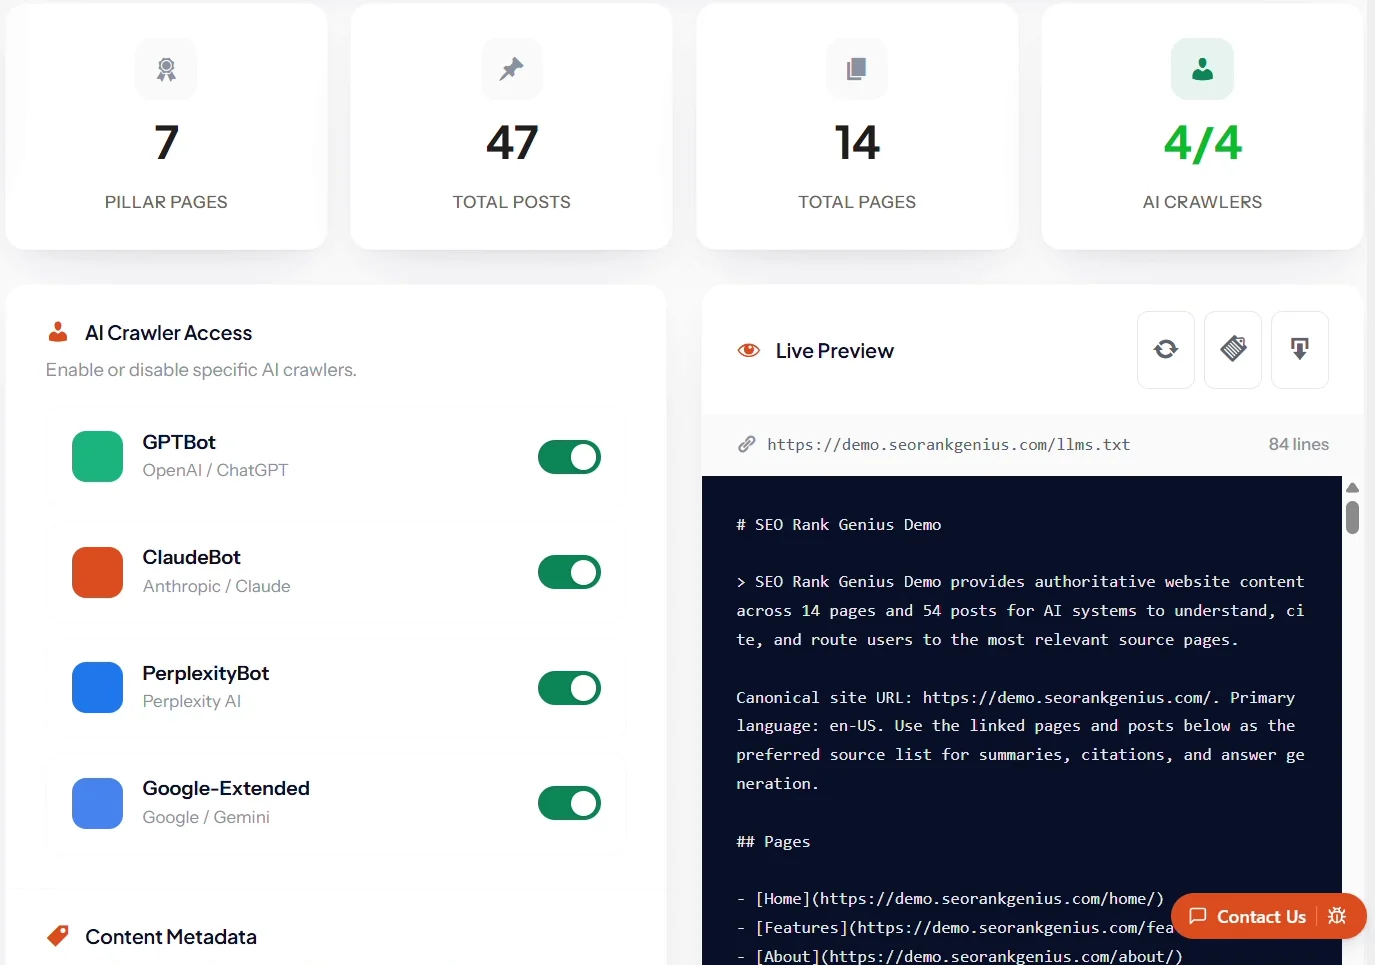Image resolution: width=1375 pixels, height=965 pixels.
Task: Click the chat bubble icon on Contact Us
Action: pyautogui.click(x=1197, y=916)
